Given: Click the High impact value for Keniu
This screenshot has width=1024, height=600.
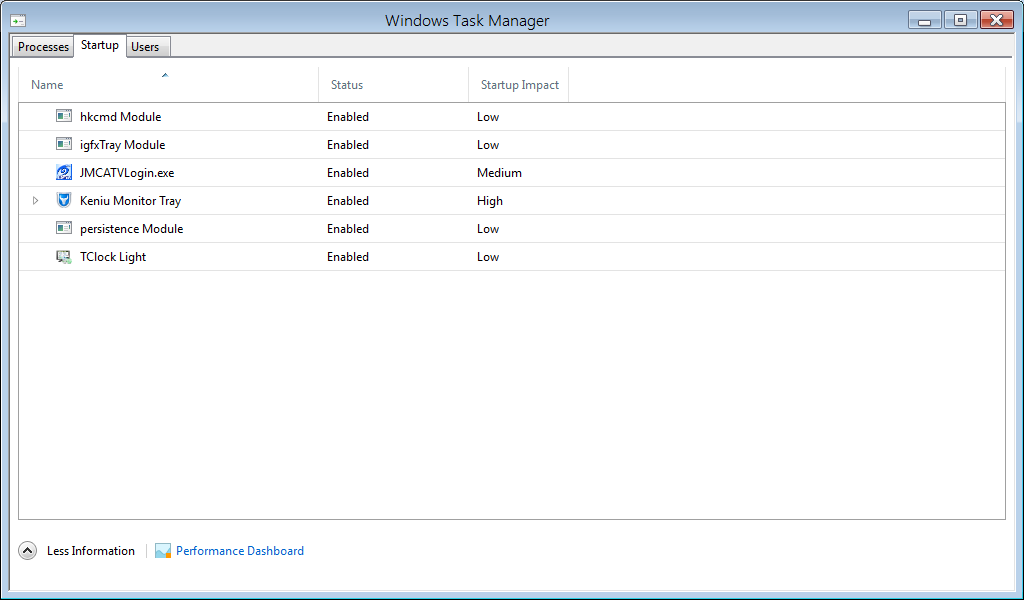Looking at the screenshot, I should coord(490,201).
